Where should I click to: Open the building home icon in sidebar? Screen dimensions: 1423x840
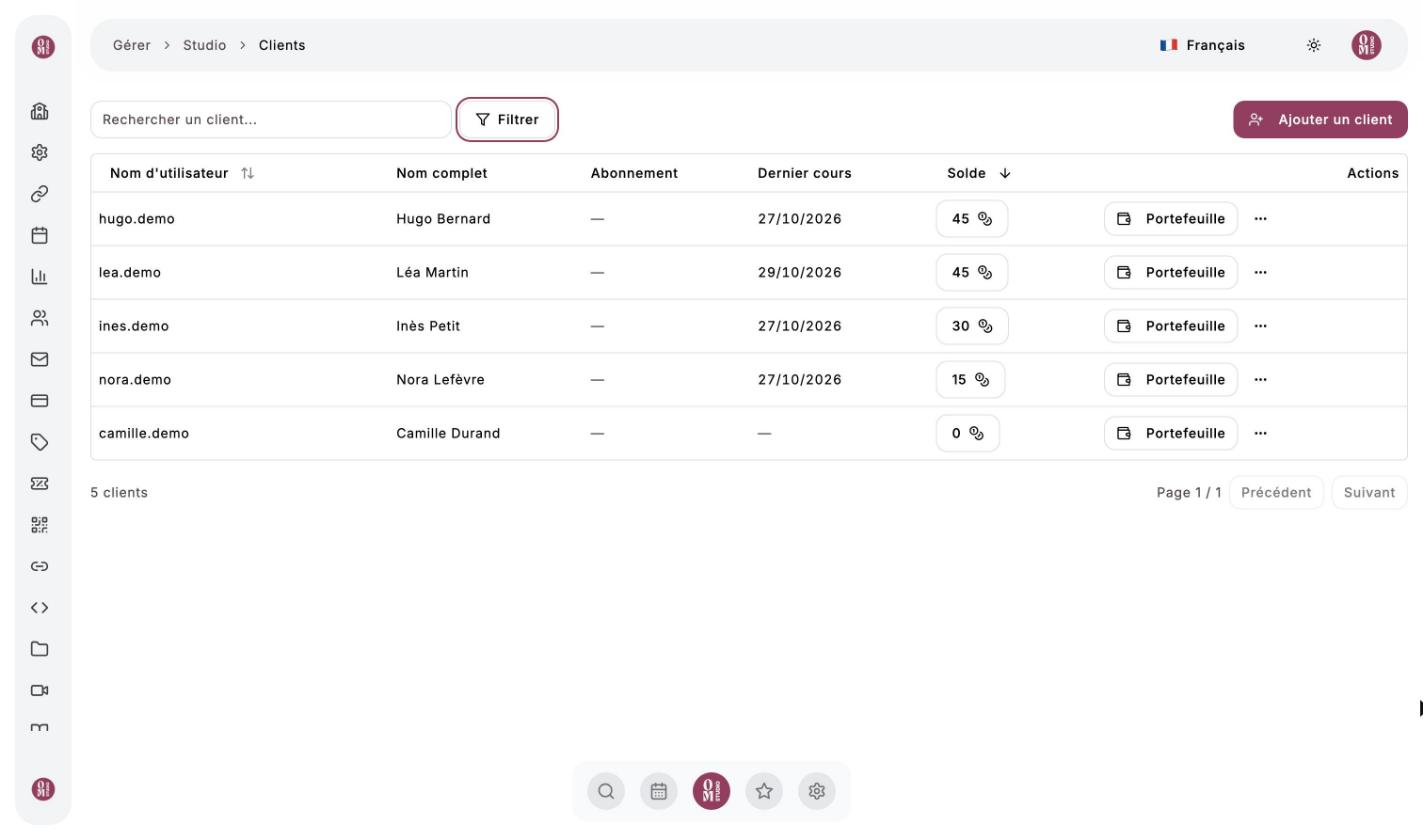[x=40, y=111]
